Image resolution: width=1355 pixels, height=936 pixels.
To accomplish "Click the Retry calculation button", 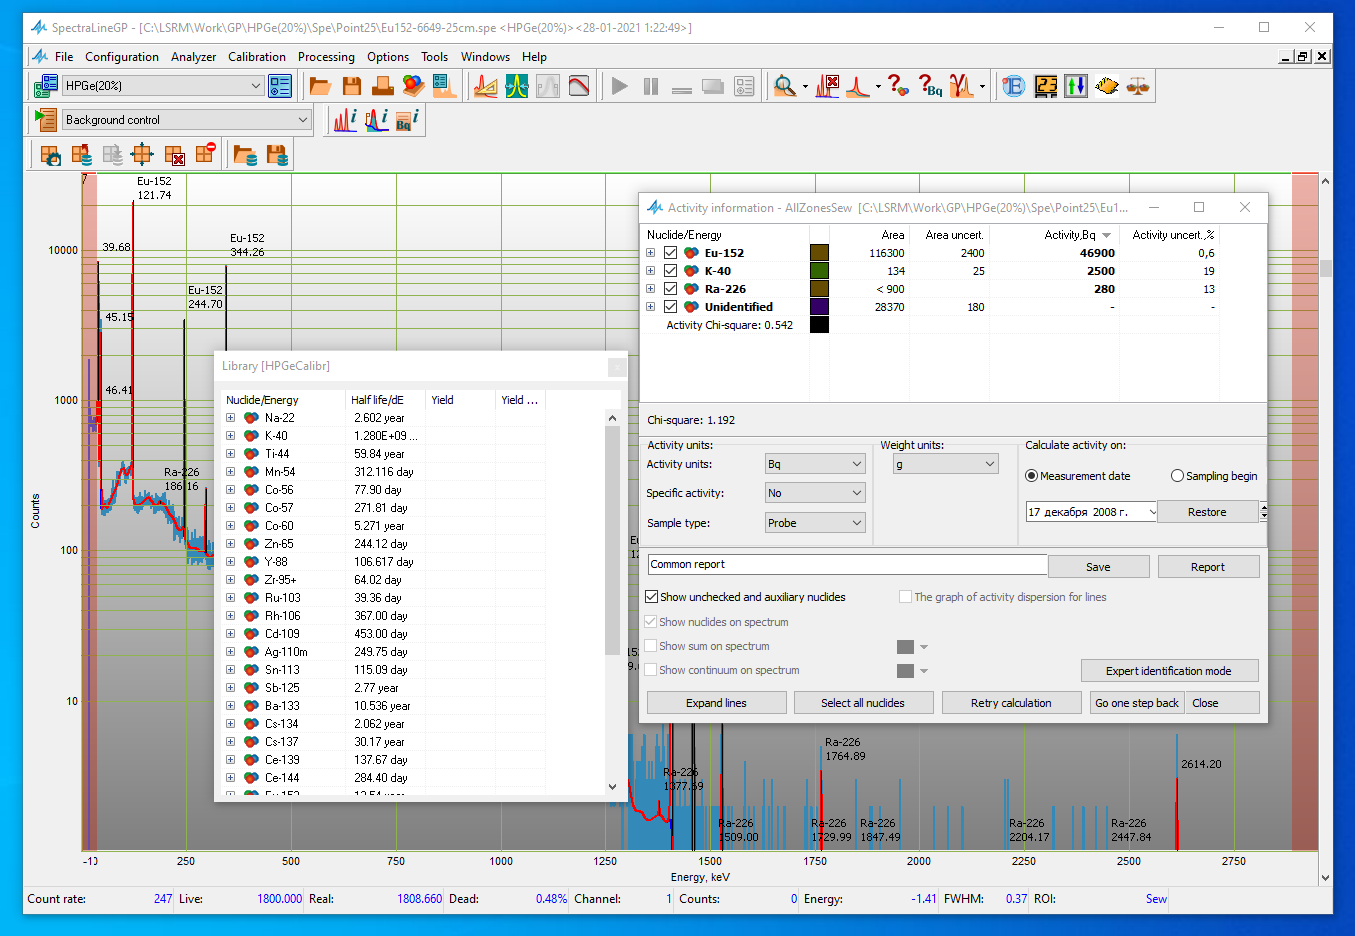I will (1010, 703).
